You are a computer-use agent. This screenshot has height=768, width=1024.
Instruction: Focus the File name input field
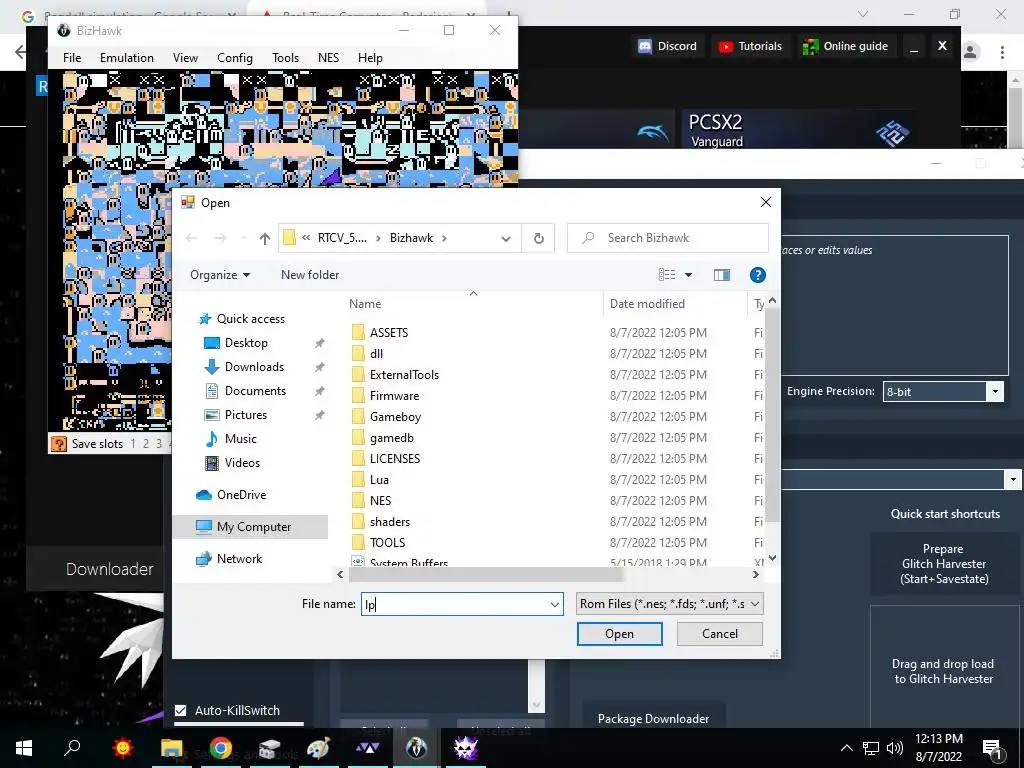[455, 604]
